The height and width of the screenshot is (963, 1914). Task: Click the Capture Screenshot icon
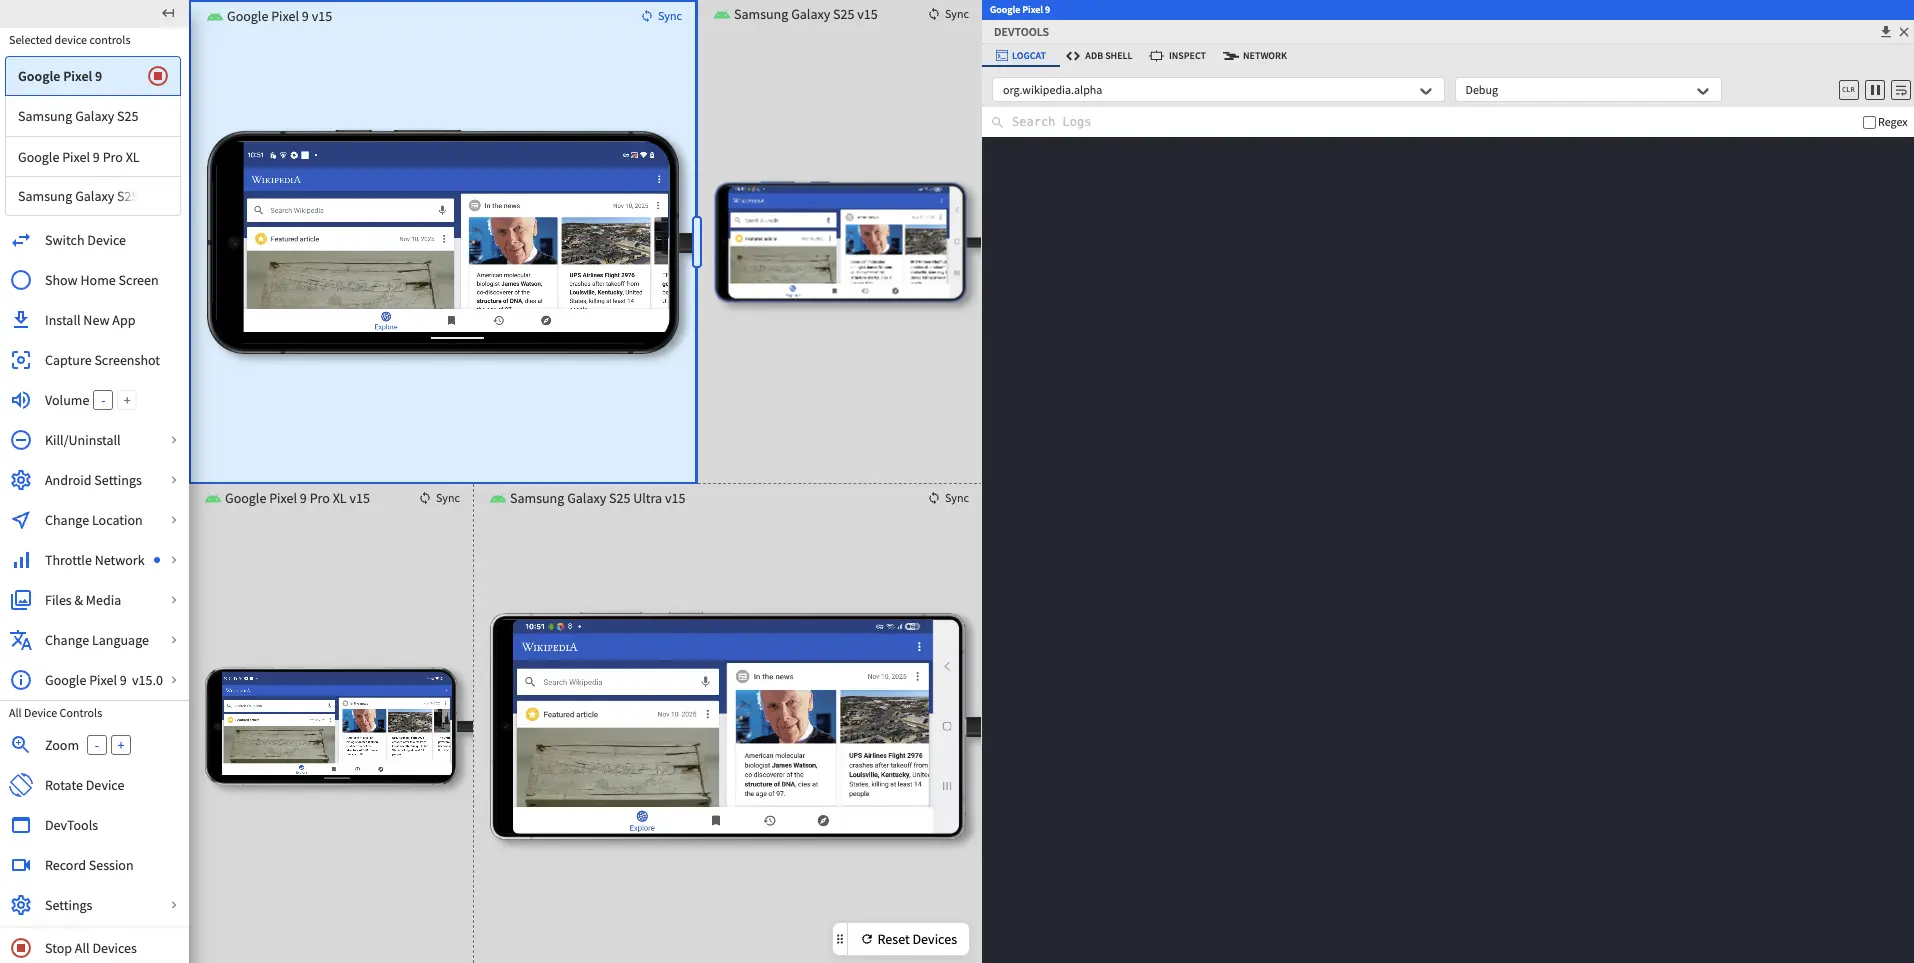(21, 360)
